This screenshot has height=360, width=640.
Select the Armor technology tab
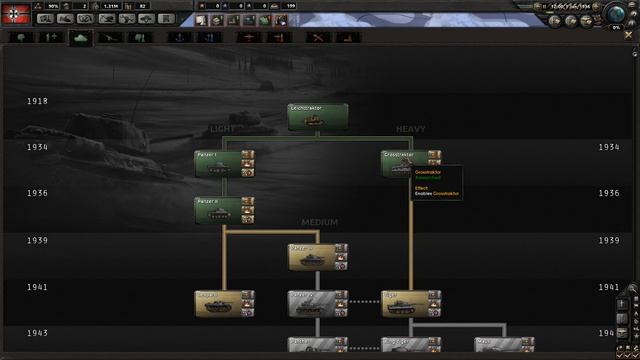[x=80, y=38]
